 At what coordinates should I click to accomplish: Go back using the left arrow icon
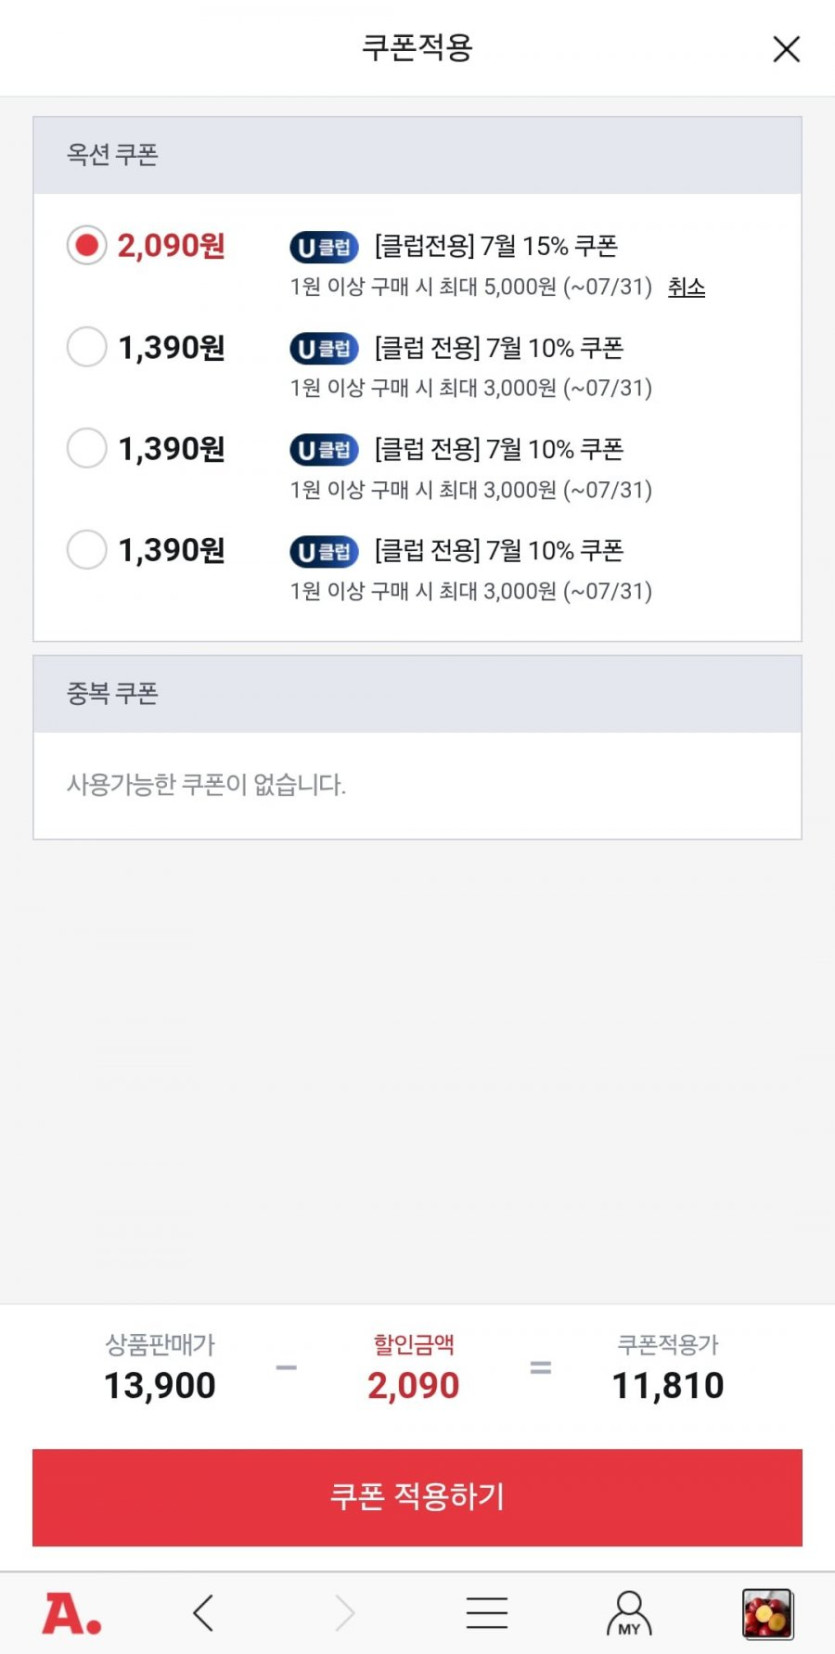point(203,1613)
